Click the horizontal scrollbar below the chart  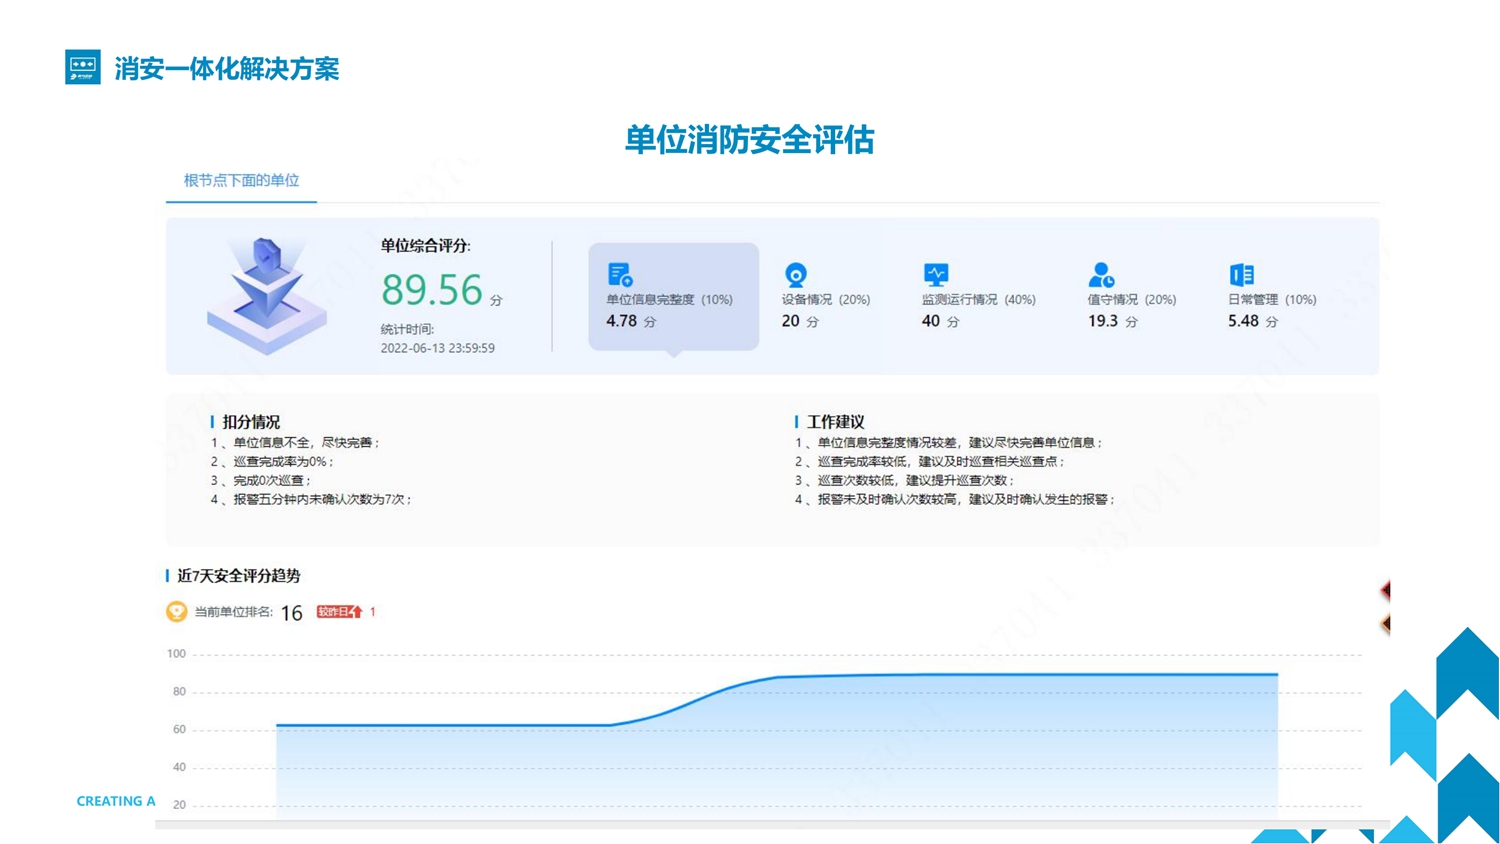click(x=770, y=825)
